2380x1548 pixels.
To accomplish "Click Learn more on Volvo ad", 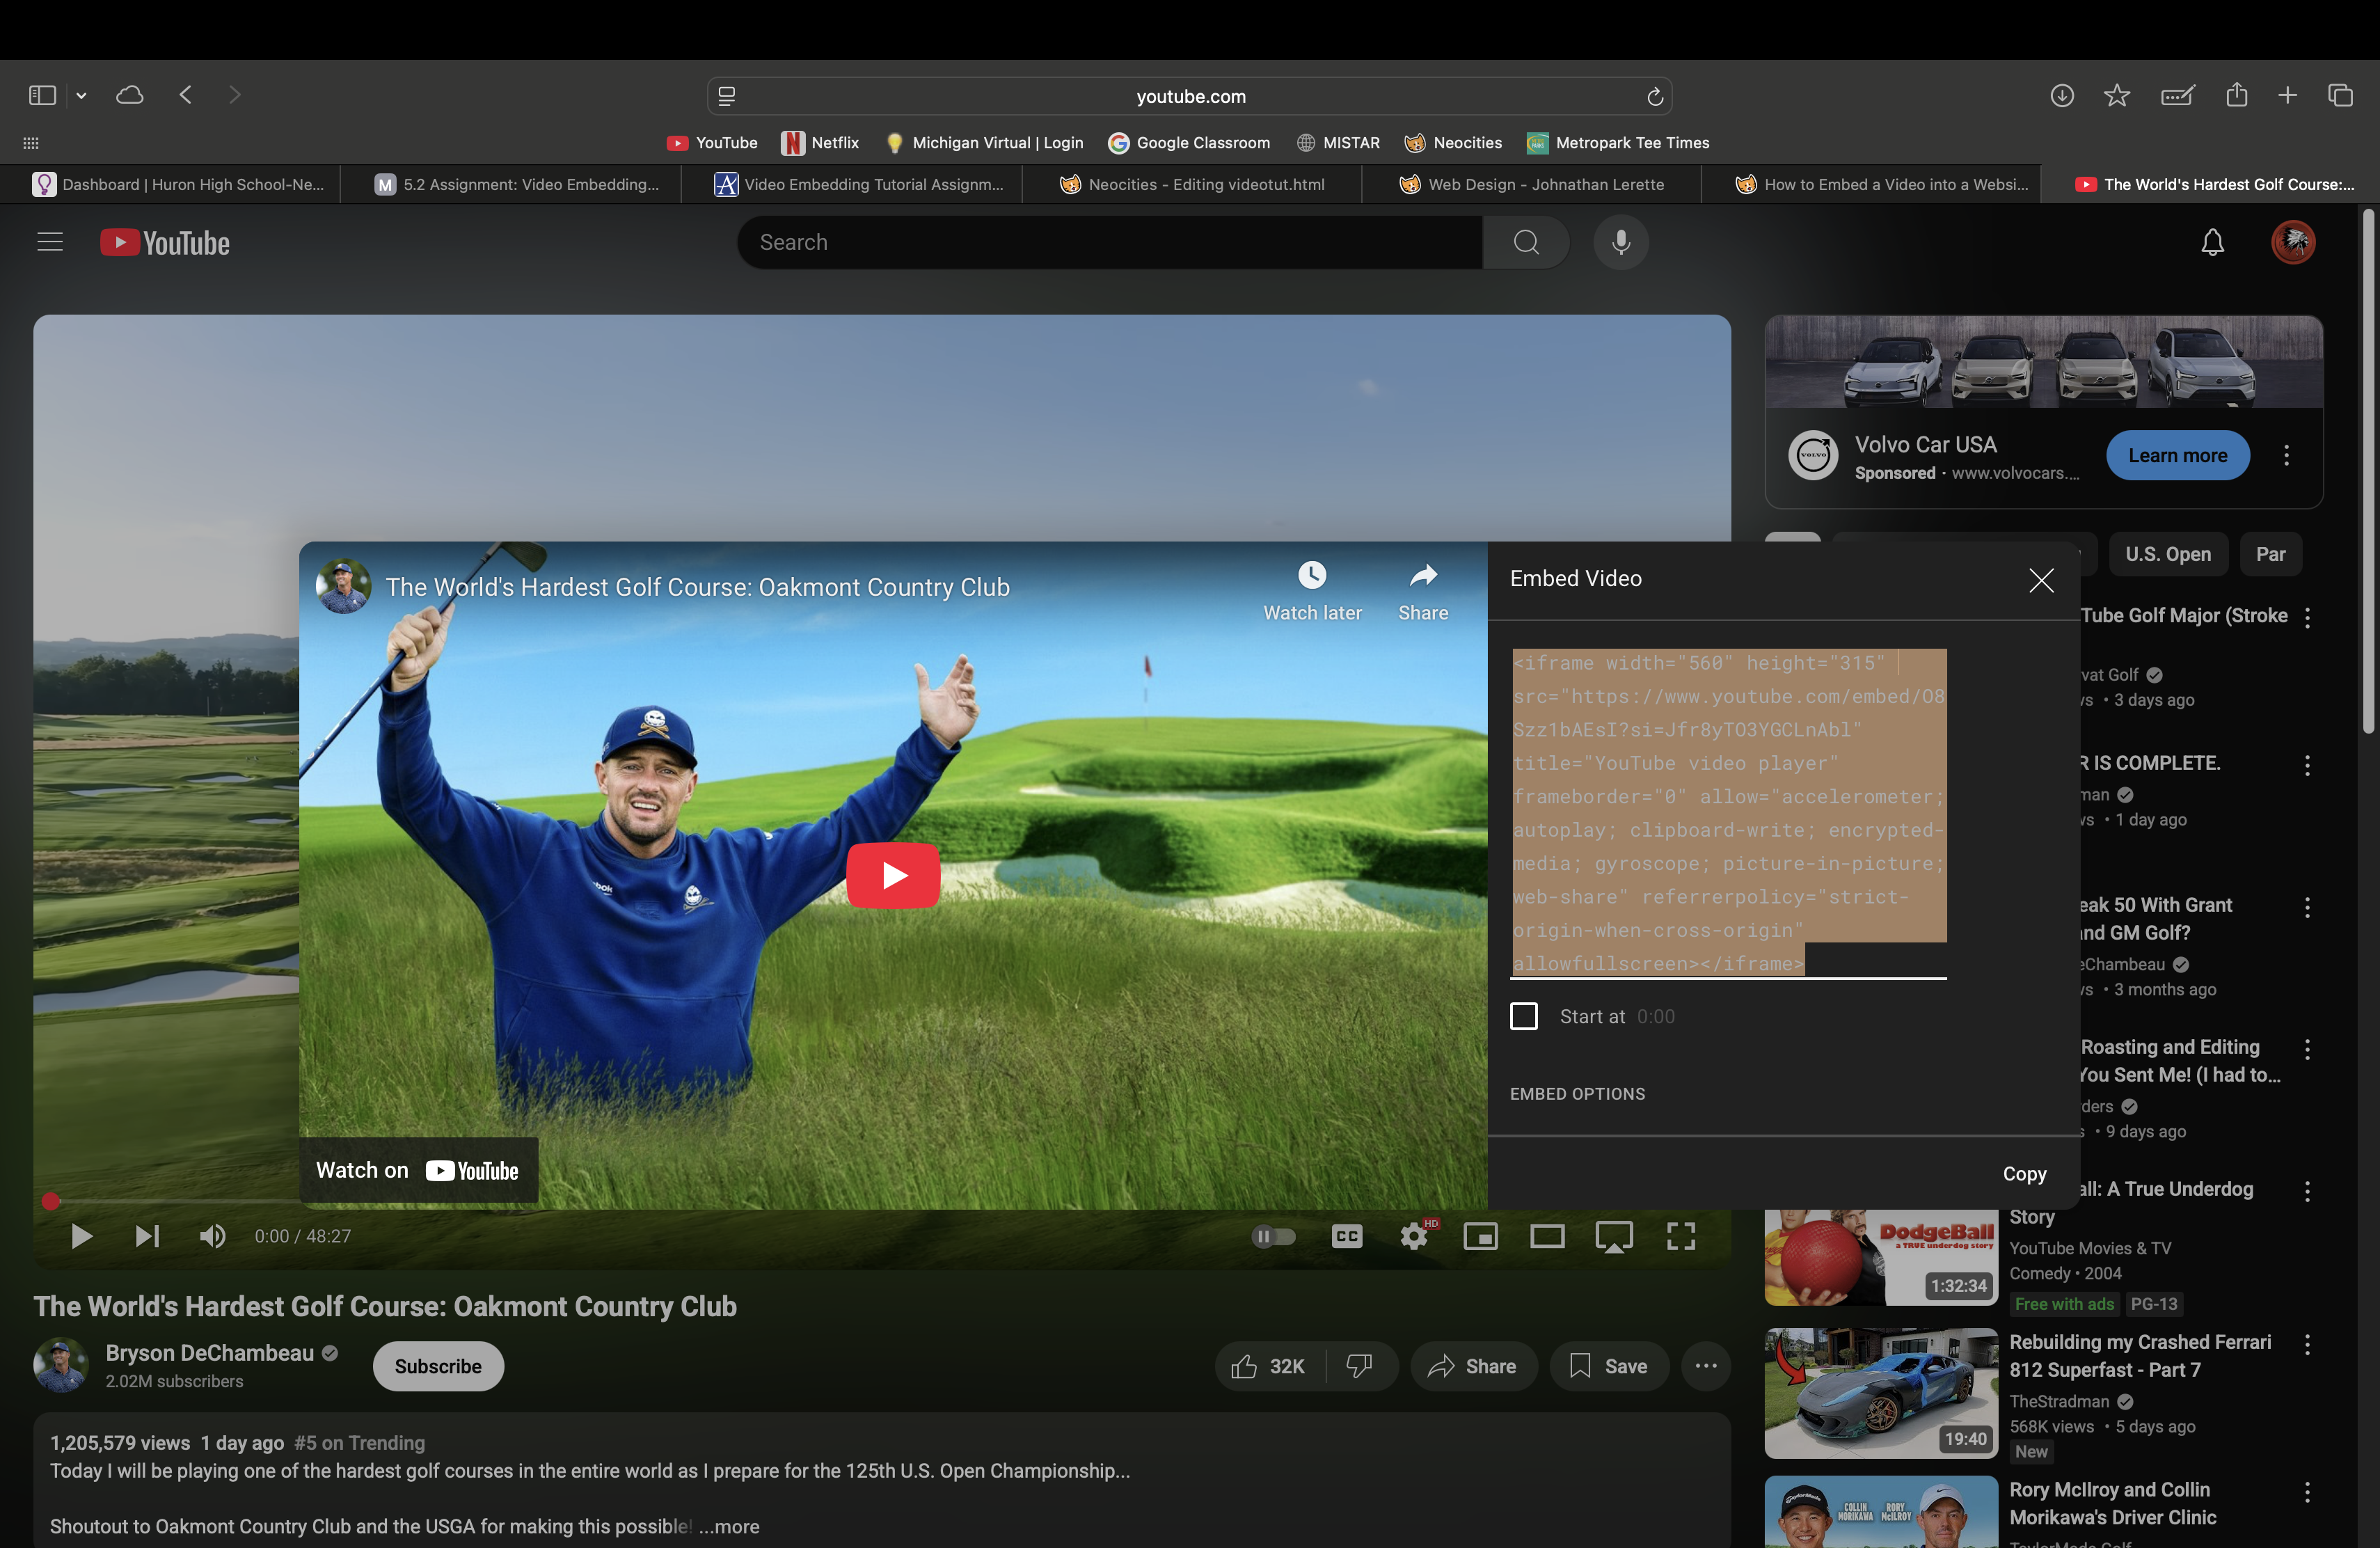I will pos(2177,455).
